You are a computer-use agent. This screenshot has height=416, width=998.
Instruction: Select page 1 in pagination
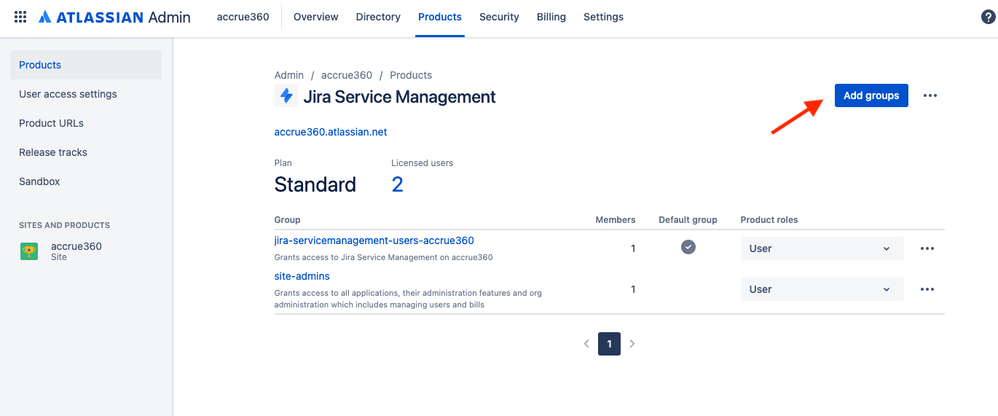point(609,344)
